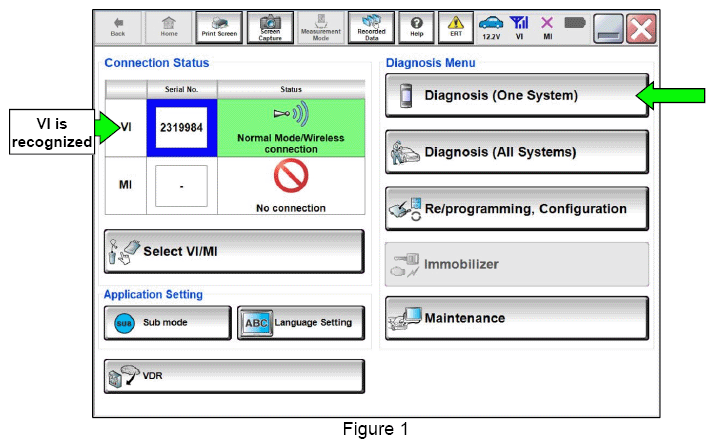Select Diagnosis (All Systems)
This screenshot has width=715, height=448.
(517, 152)
